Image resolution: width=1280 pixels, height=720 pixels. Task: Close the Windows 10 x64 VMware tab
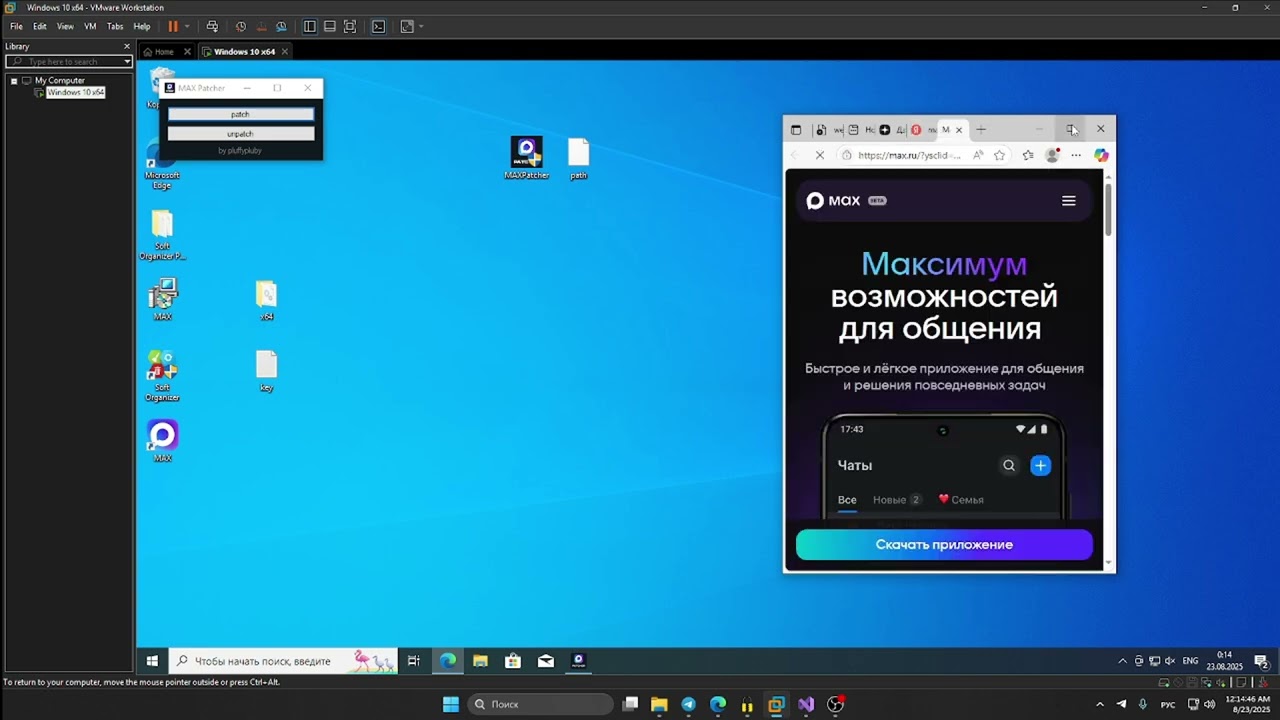tap(284, 51)
